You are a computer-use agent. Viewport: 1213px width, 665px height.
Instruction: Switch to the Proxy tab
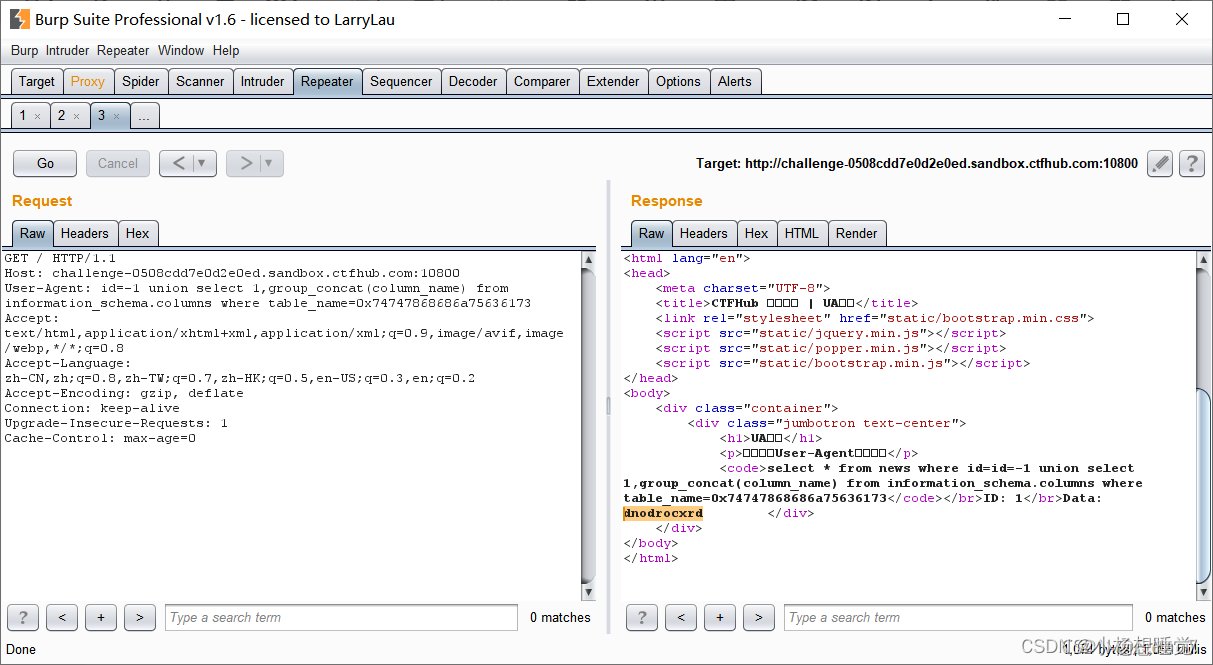point(88,81)
